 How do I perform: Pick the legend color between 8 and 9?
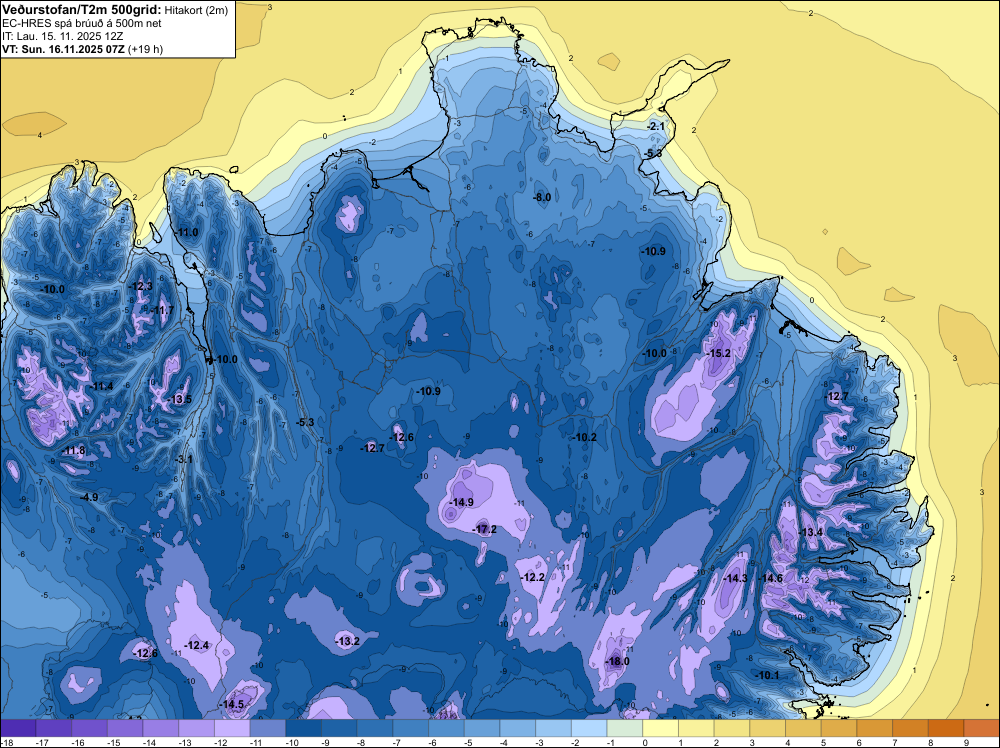946,728
